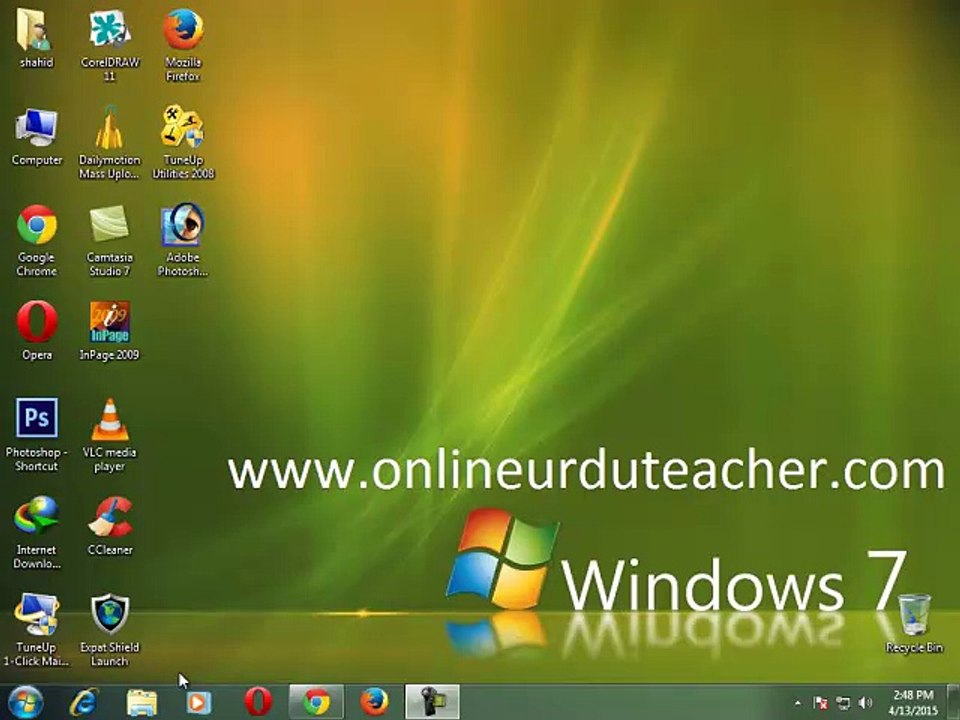Select the Recycle Bin icon
The height and width of the screenshot is (720, 960).
(914, 623)
